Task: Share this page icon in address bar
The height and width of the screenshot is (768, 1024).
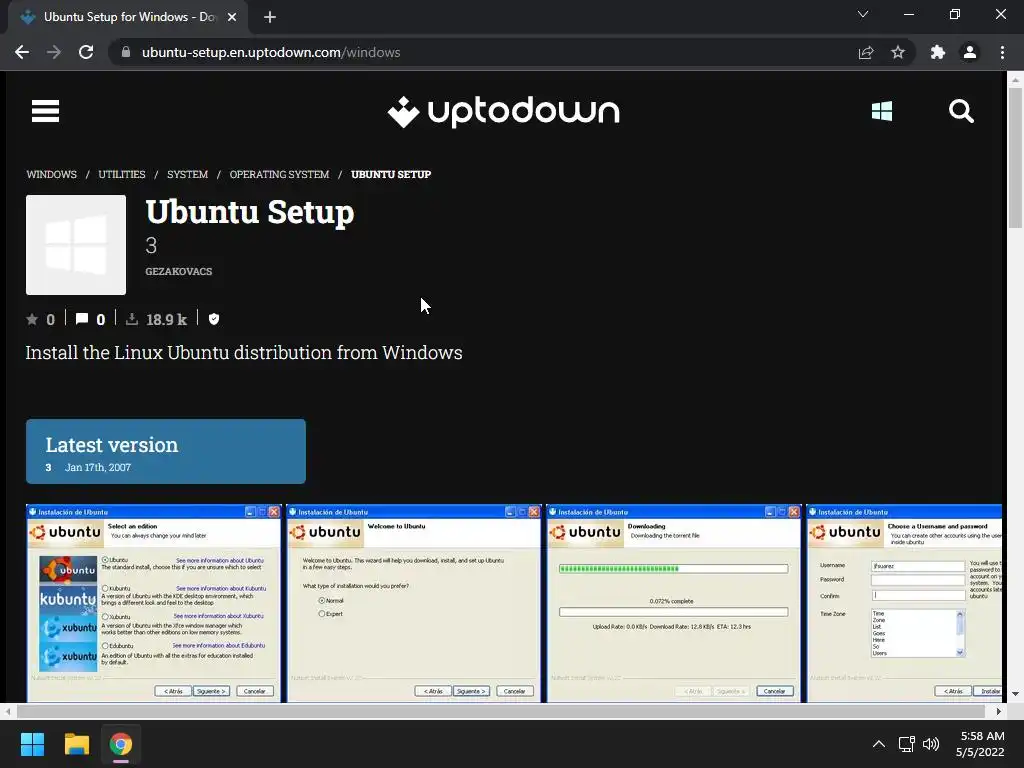Action: (x=866, y=52)
